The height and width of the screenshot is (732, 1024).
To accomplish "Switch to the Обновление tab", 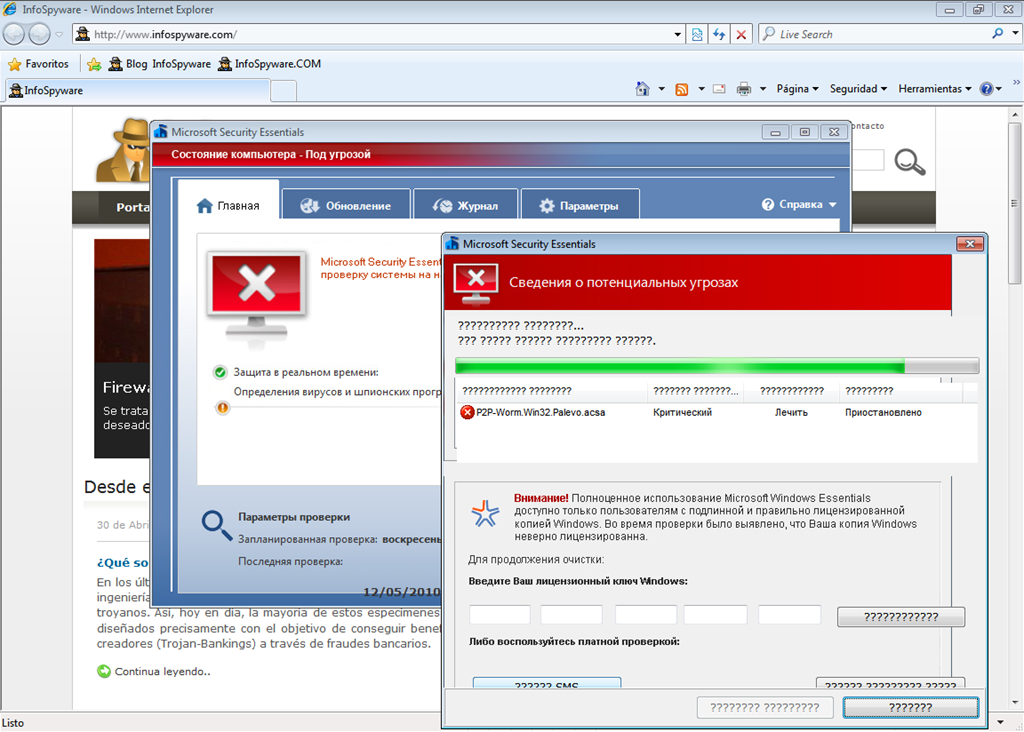I will click(x=346, y=205).
